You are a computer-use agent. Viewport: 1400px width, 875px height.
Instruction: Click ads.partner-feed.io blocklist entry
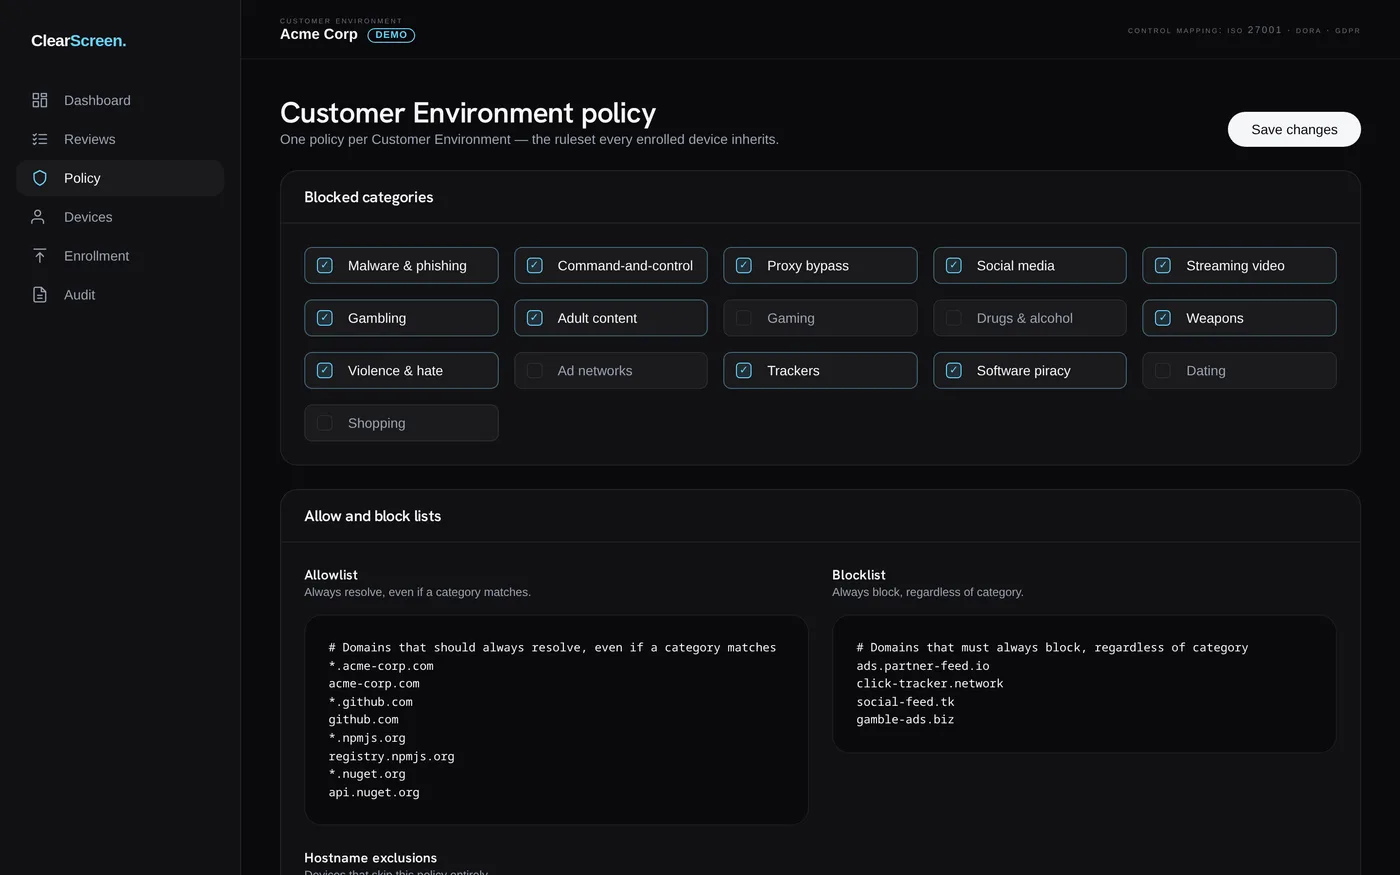point(923,666)
